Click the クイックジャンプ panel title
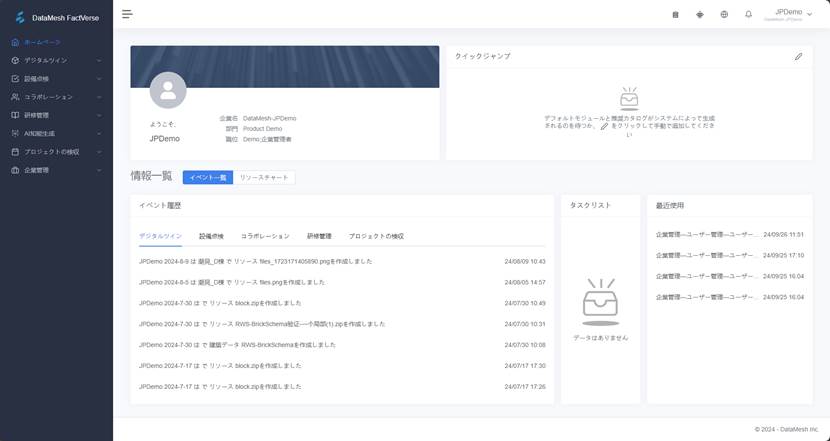Screen dimensions: 830x441 click(483, 56)
